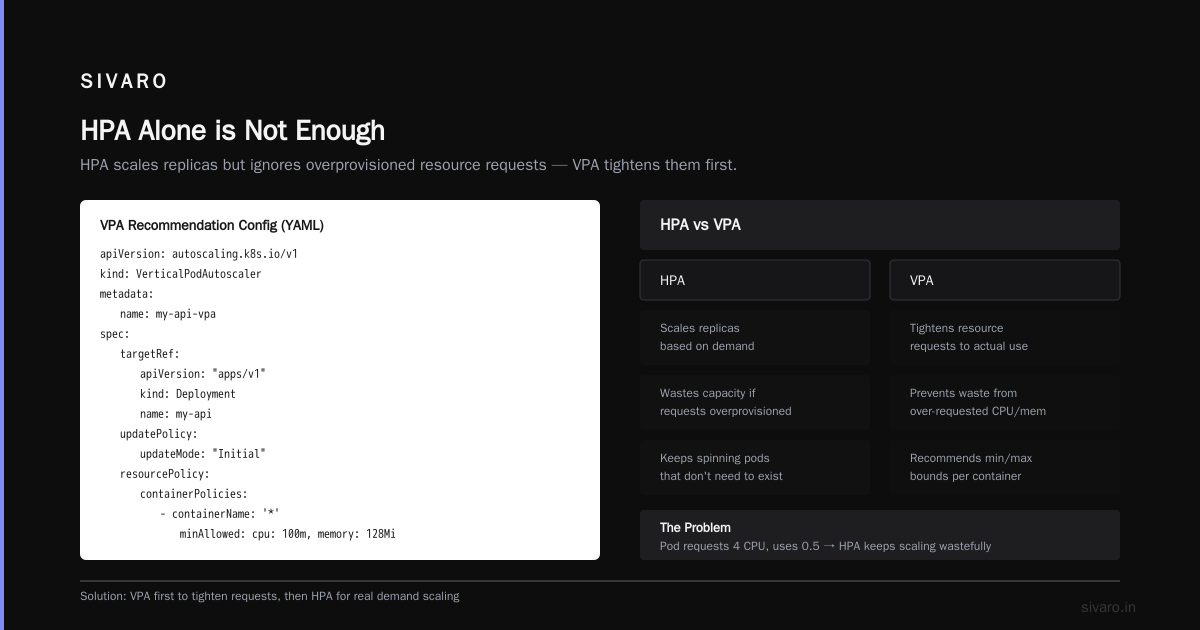This screenshot has width=1200, height=630.
Task: Click the 'spec:' YAML line
Action: coord(115,334)
